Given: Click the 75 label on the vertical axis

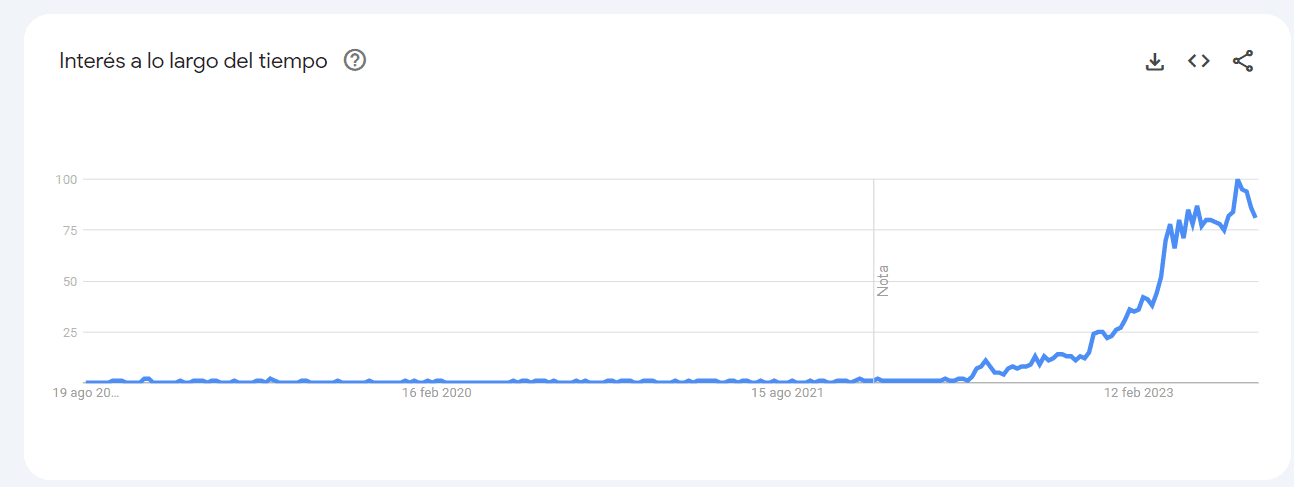Looking at the screenshot, I should (69, 230).
